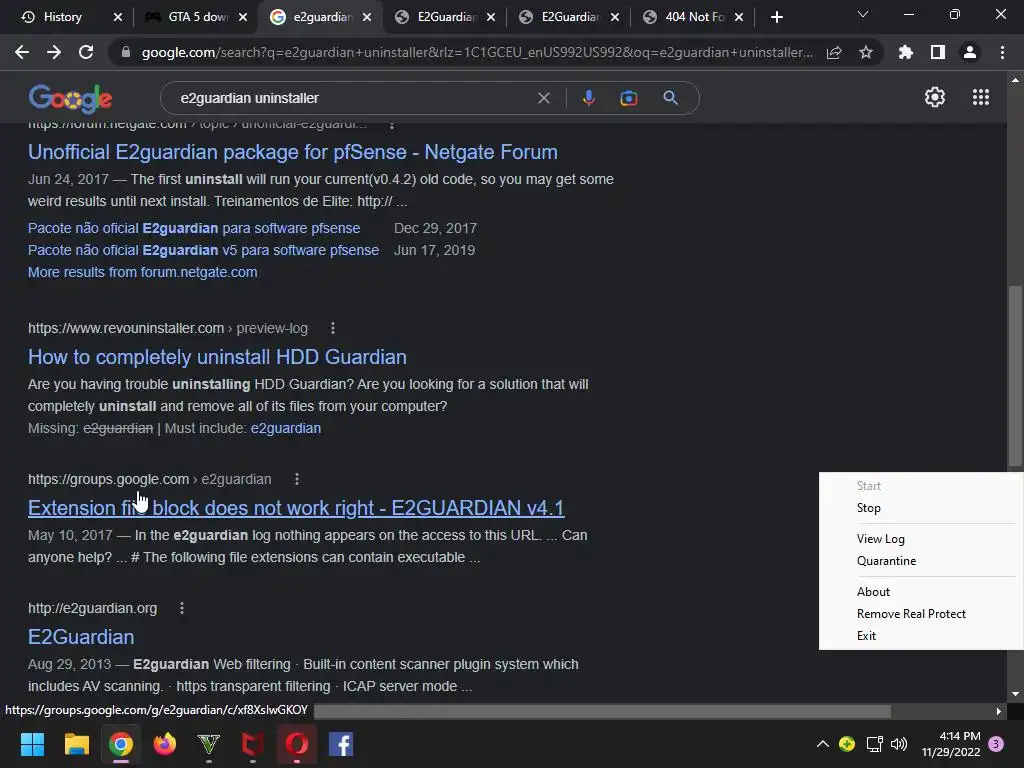Image resolution: width=1024 pixels, height=768 pixels.
Task: Open Chrome from taskbar
Action: coord(121,744)
